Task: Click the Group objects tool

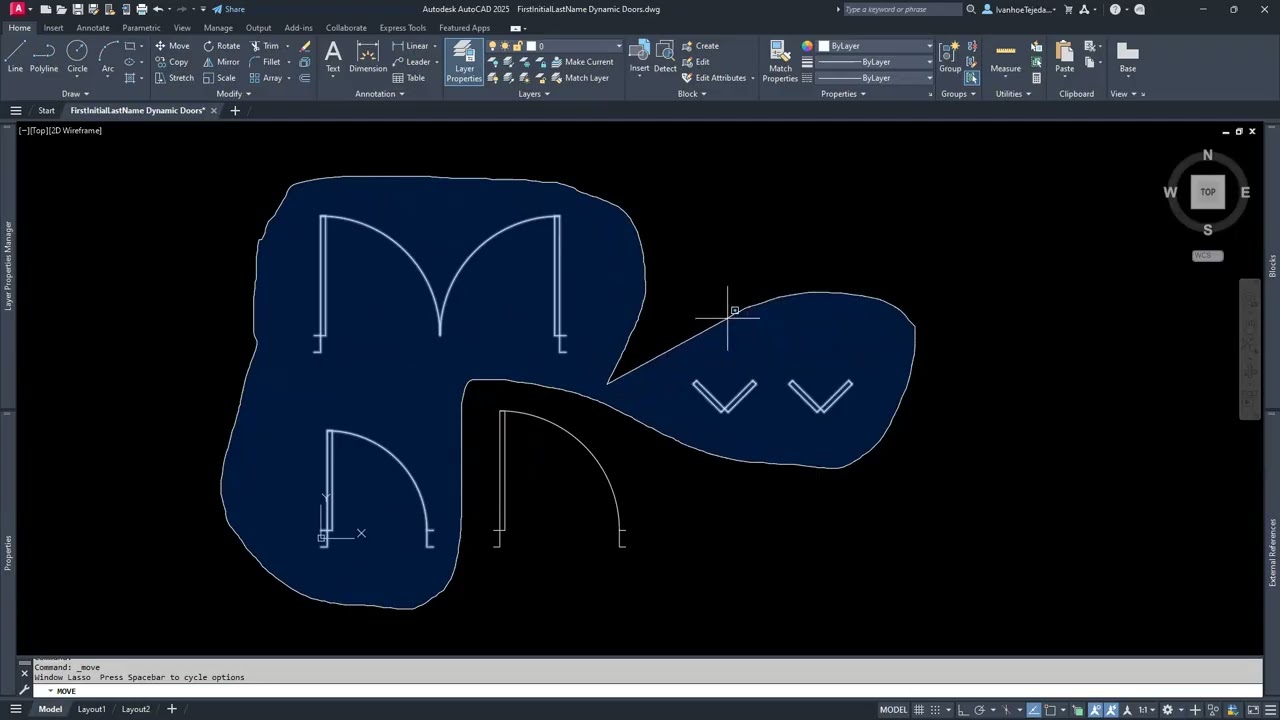Action: pos(950,56)
